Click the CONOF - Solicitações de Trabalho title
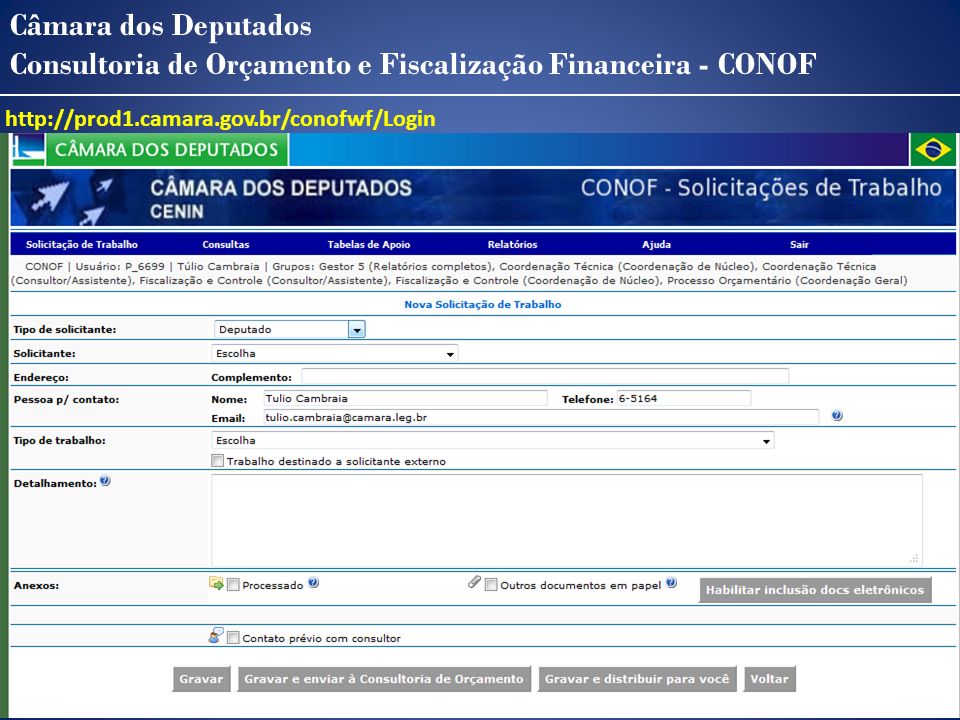 [x=761, y=187]
